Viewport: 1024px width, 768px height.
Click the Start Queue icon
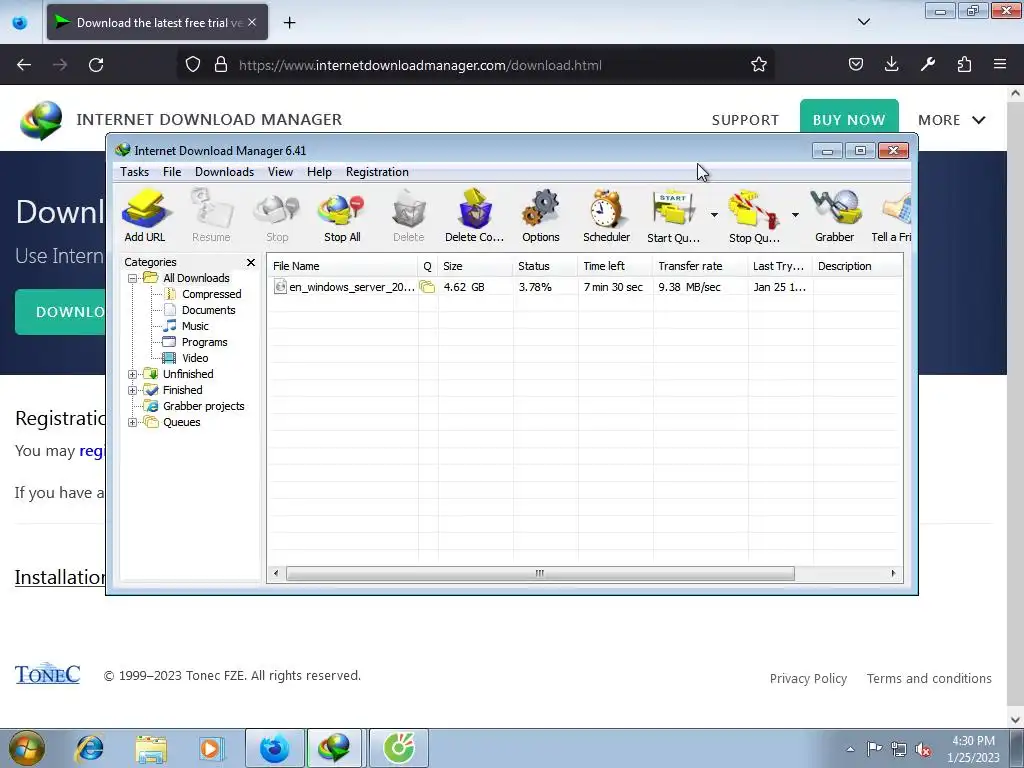click(673, 216)
